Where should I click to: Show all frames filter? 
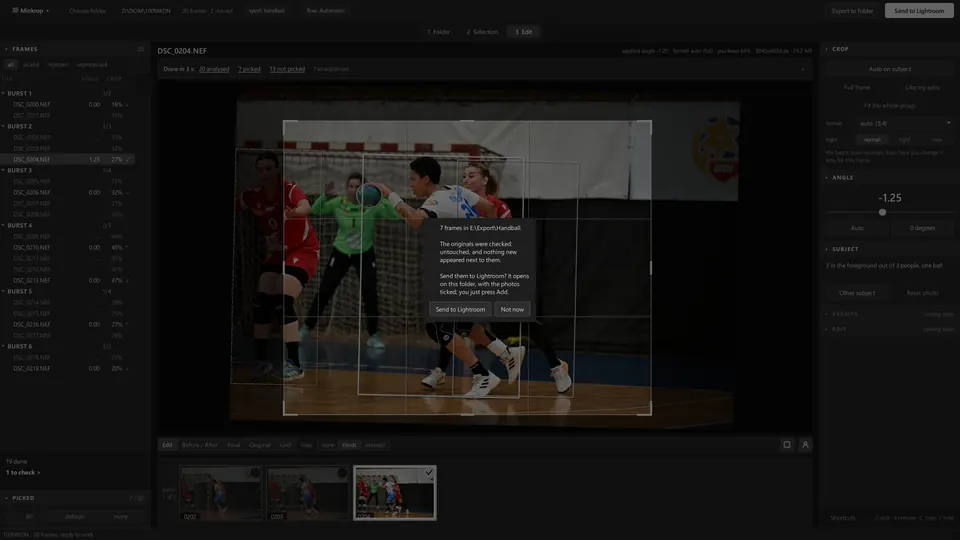[x=10, y=64]
